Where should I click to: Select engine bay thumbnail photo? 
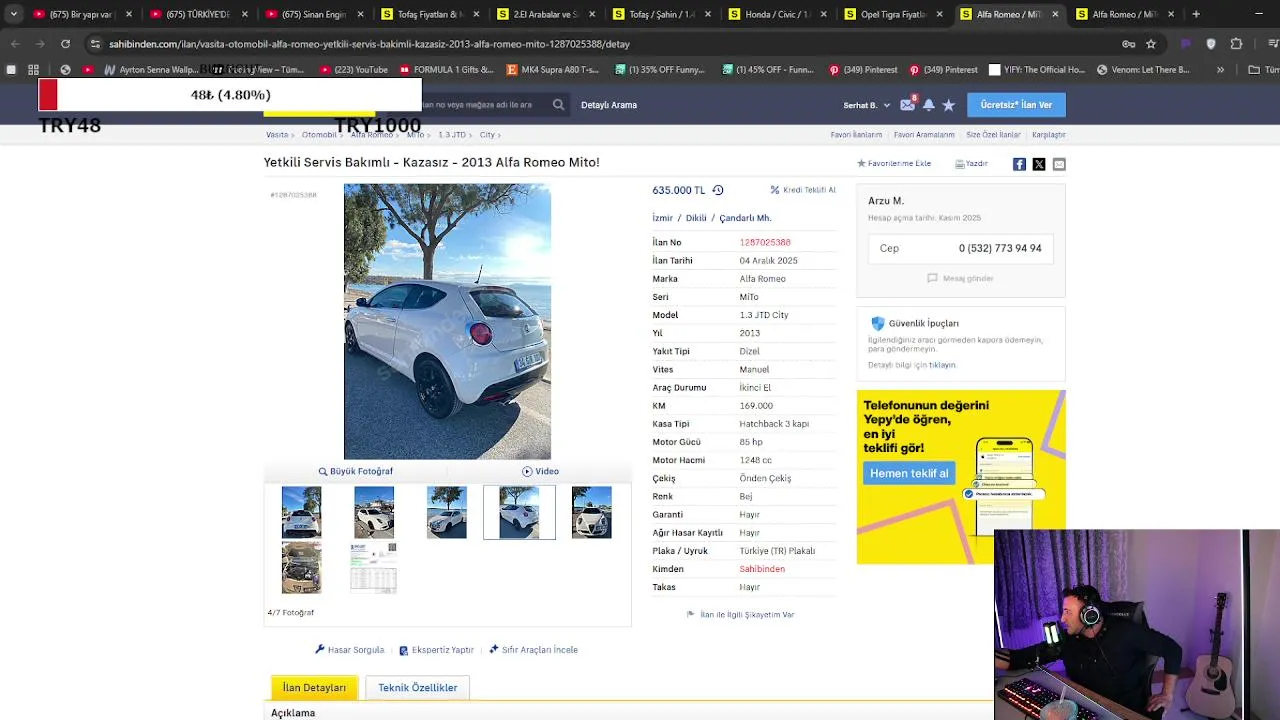click(x=301, y=568)
